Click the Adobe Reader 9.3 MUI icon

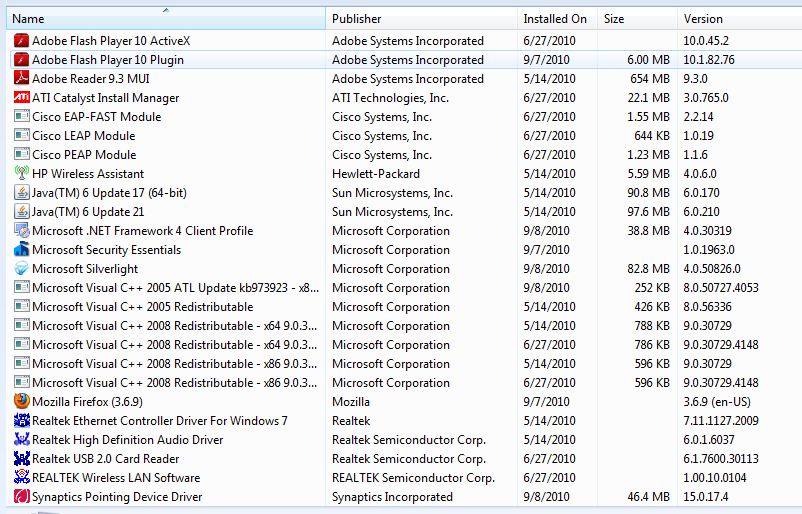[21, 78]
